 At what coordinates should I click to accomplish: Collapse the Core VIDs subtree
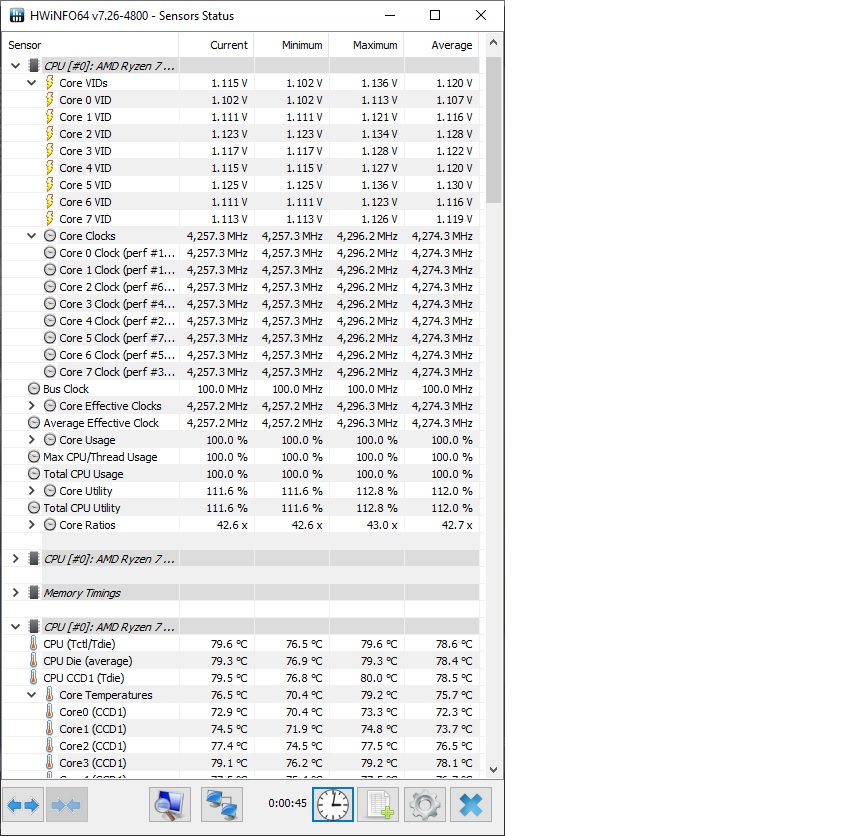tap(31, 83)
